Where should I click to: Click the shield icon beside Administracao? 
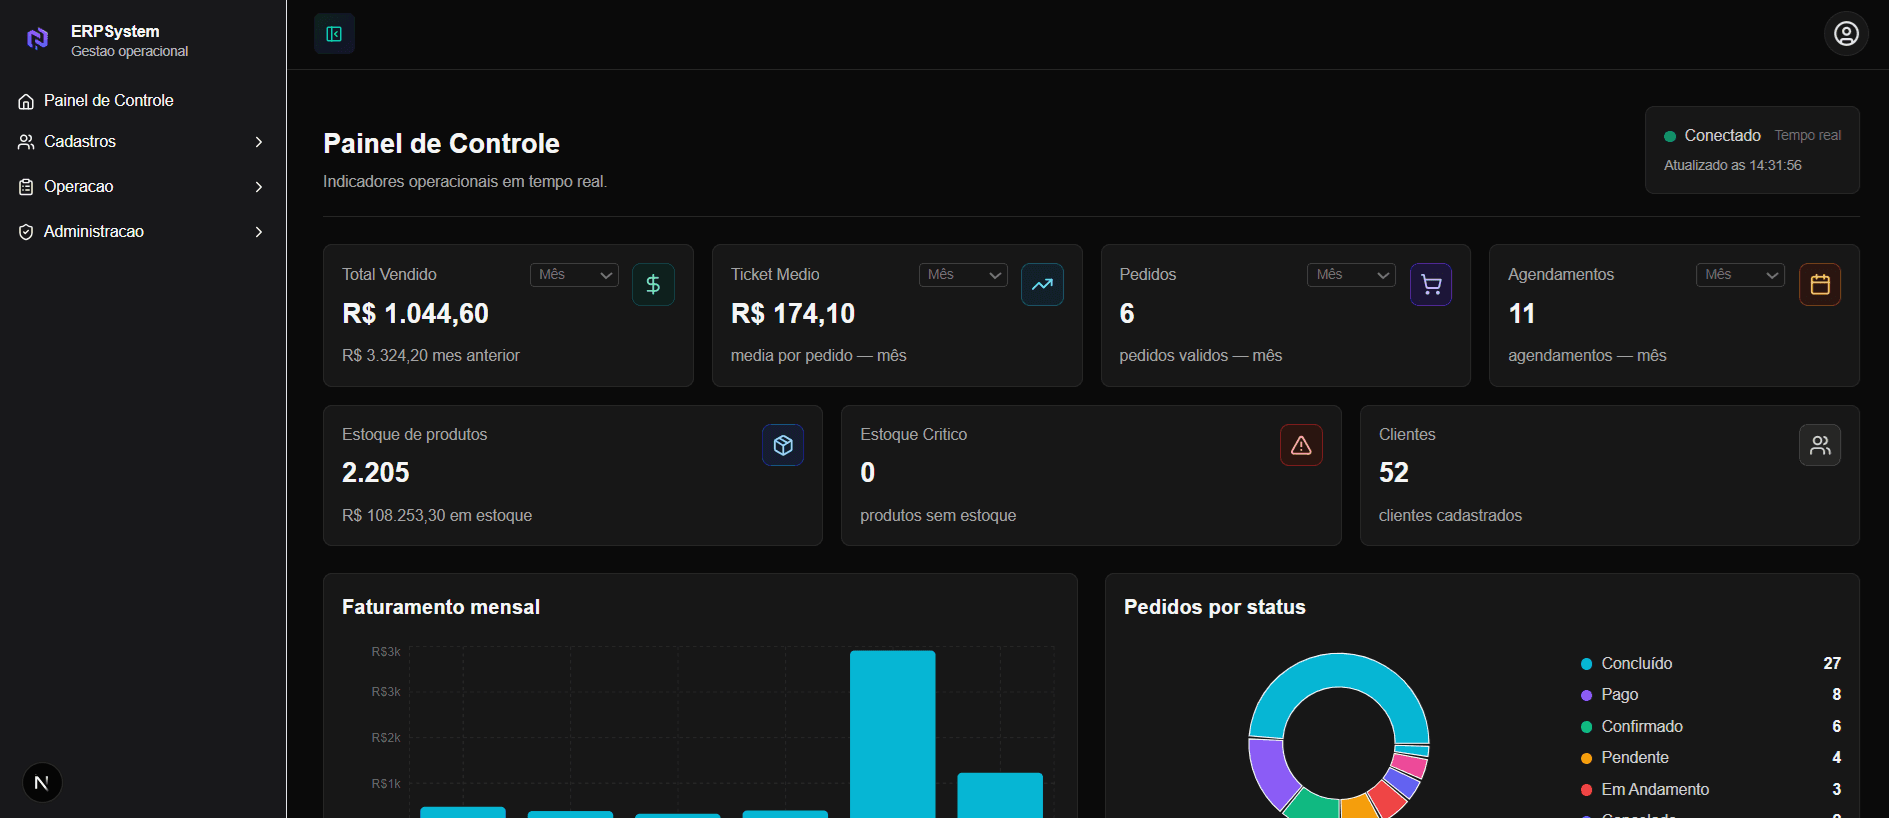[26, 232]
